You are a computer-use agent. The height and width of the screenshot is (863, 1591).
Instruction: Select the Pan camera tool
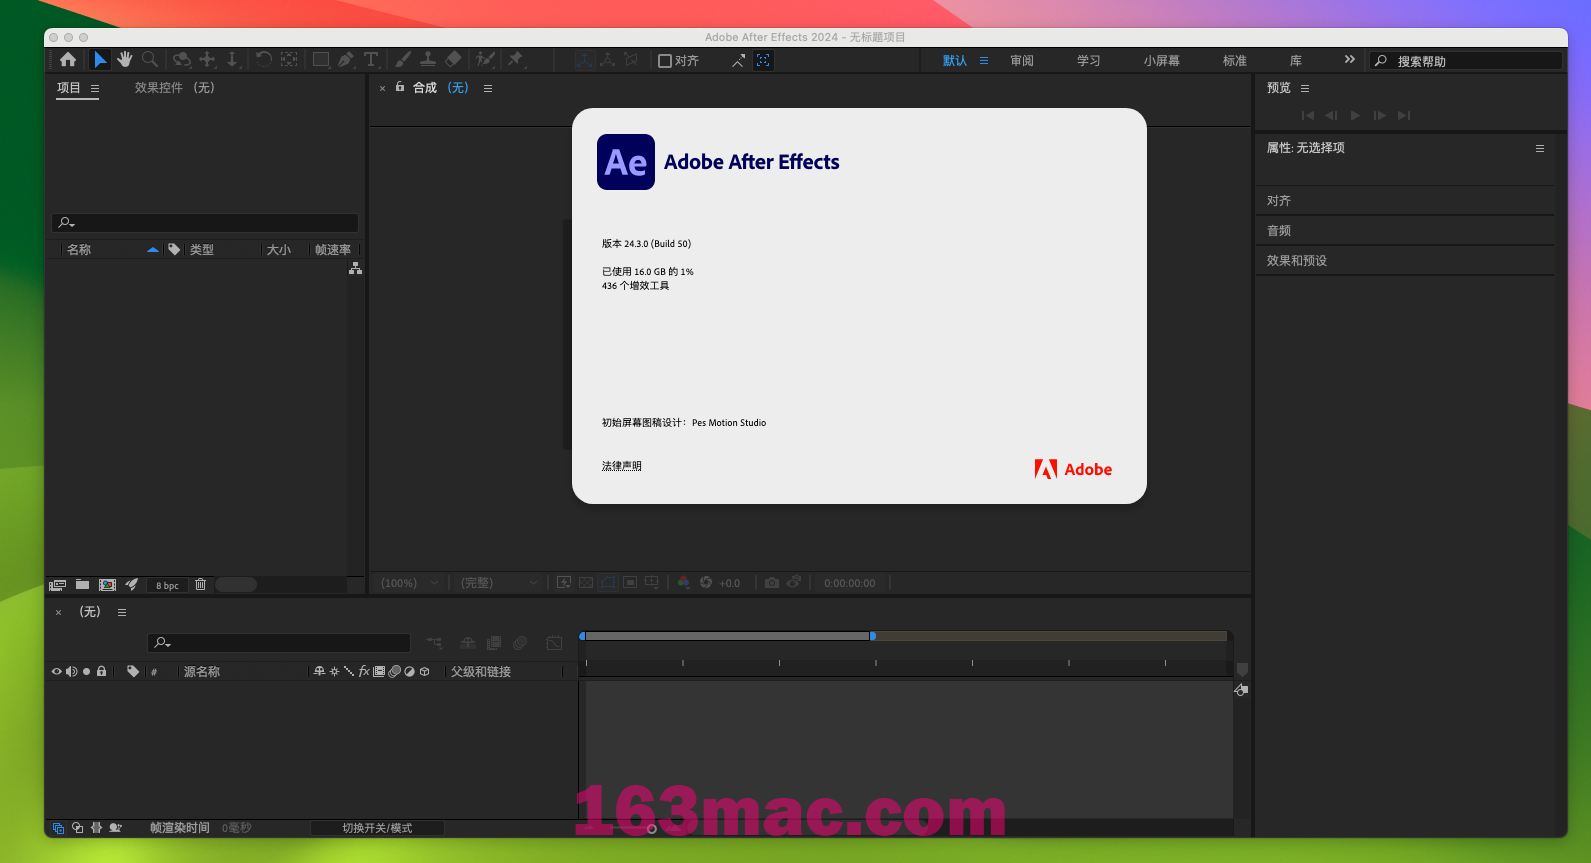coord(207,60)
